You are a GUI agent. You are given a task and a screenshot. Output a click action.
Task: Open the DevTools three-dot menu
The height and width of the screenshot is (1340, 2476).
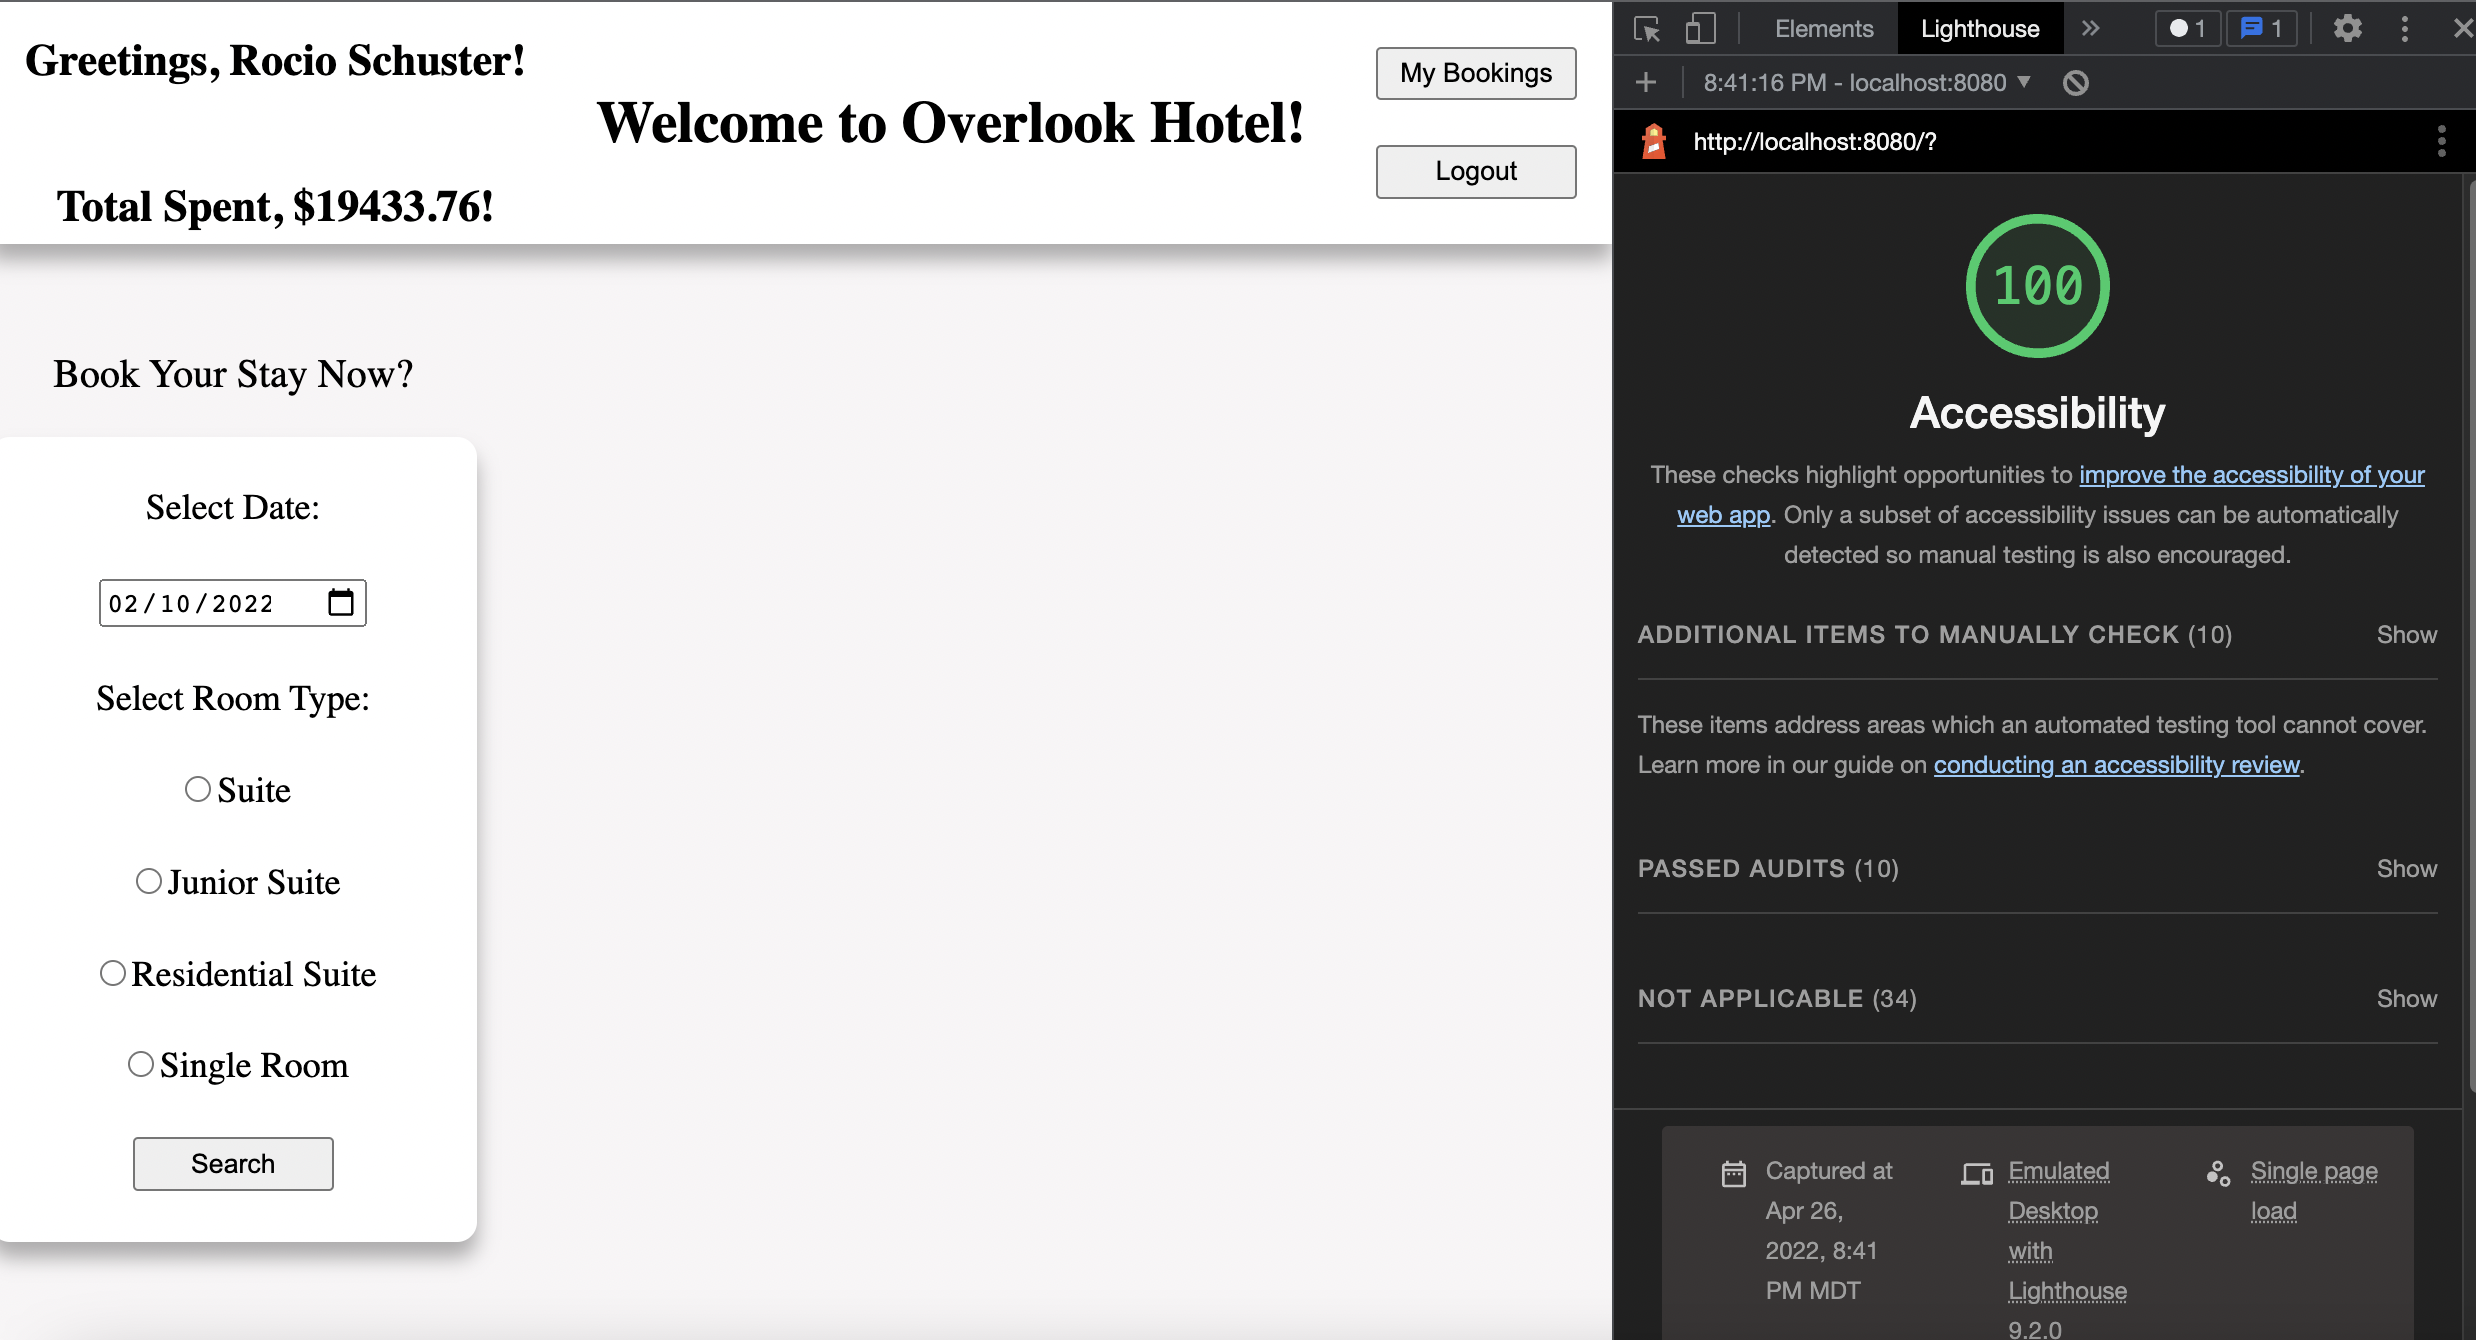tap(2405, 29)
